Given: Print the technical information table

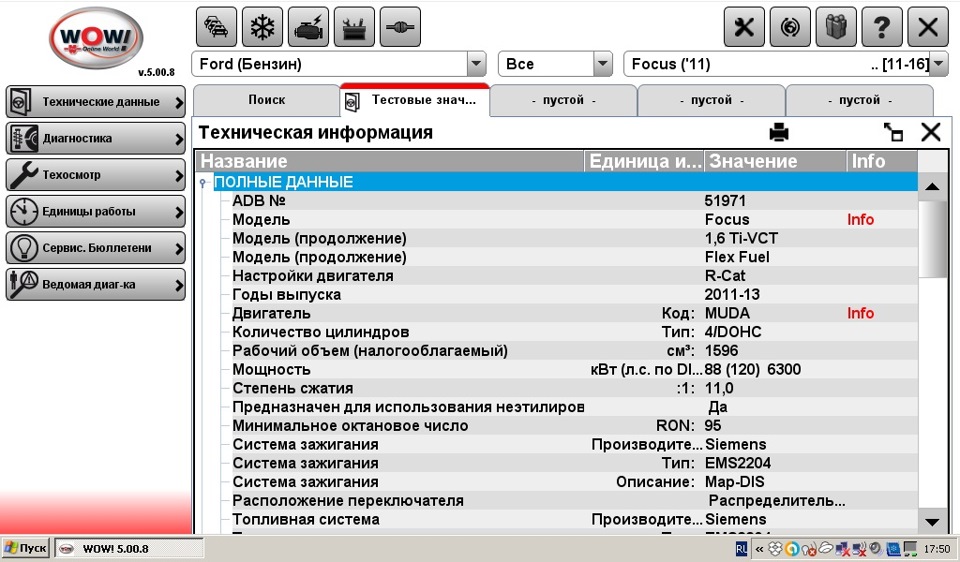Looking at the screenshot, I should click(x=779, y=132).
